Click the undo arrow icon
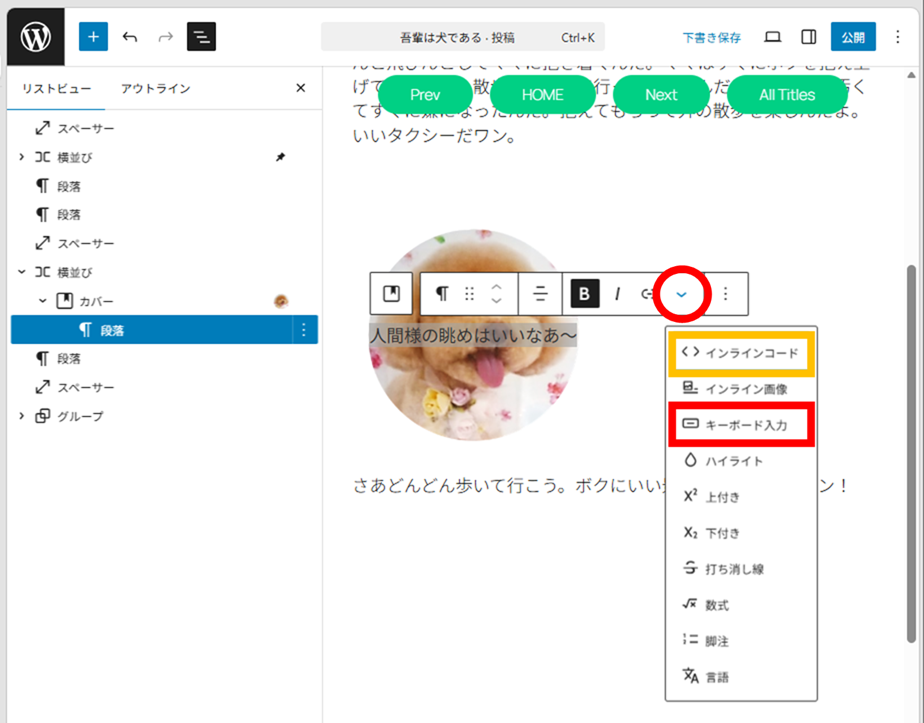Image resolution: width=924 pixels, height=723 pixels. tap(130, 37)
